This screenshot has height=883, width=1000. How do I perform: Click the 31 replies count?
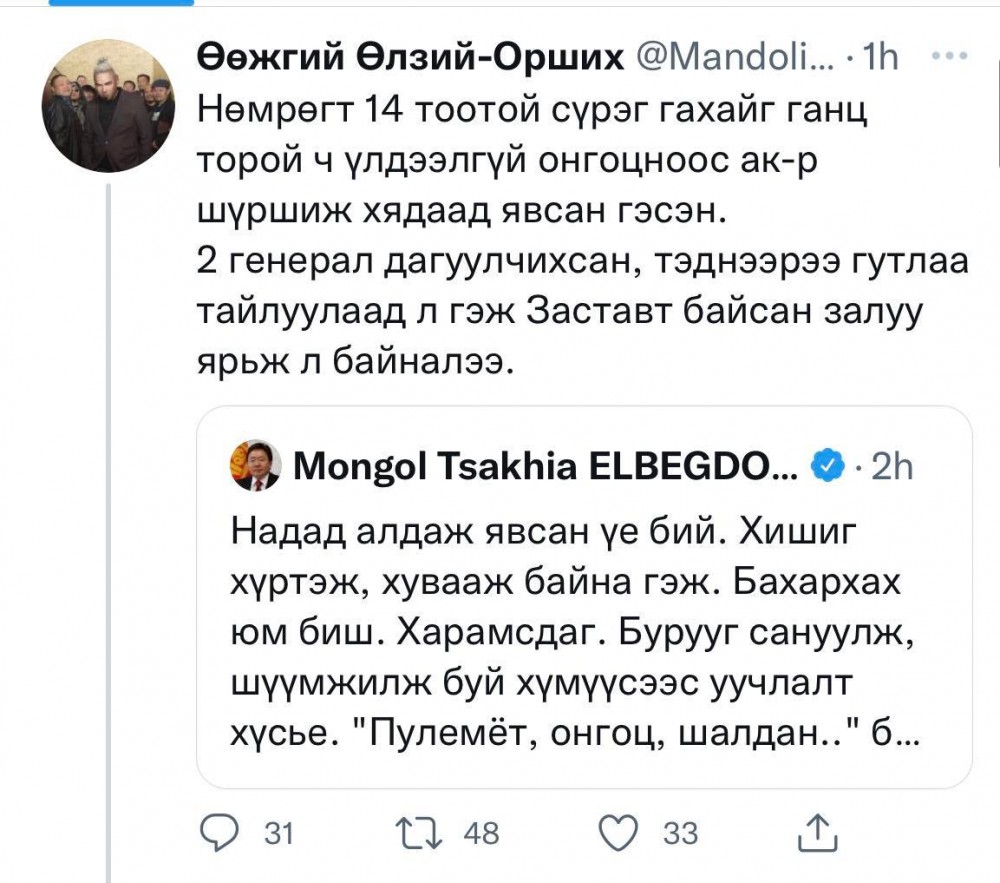[x=279, y=833]
